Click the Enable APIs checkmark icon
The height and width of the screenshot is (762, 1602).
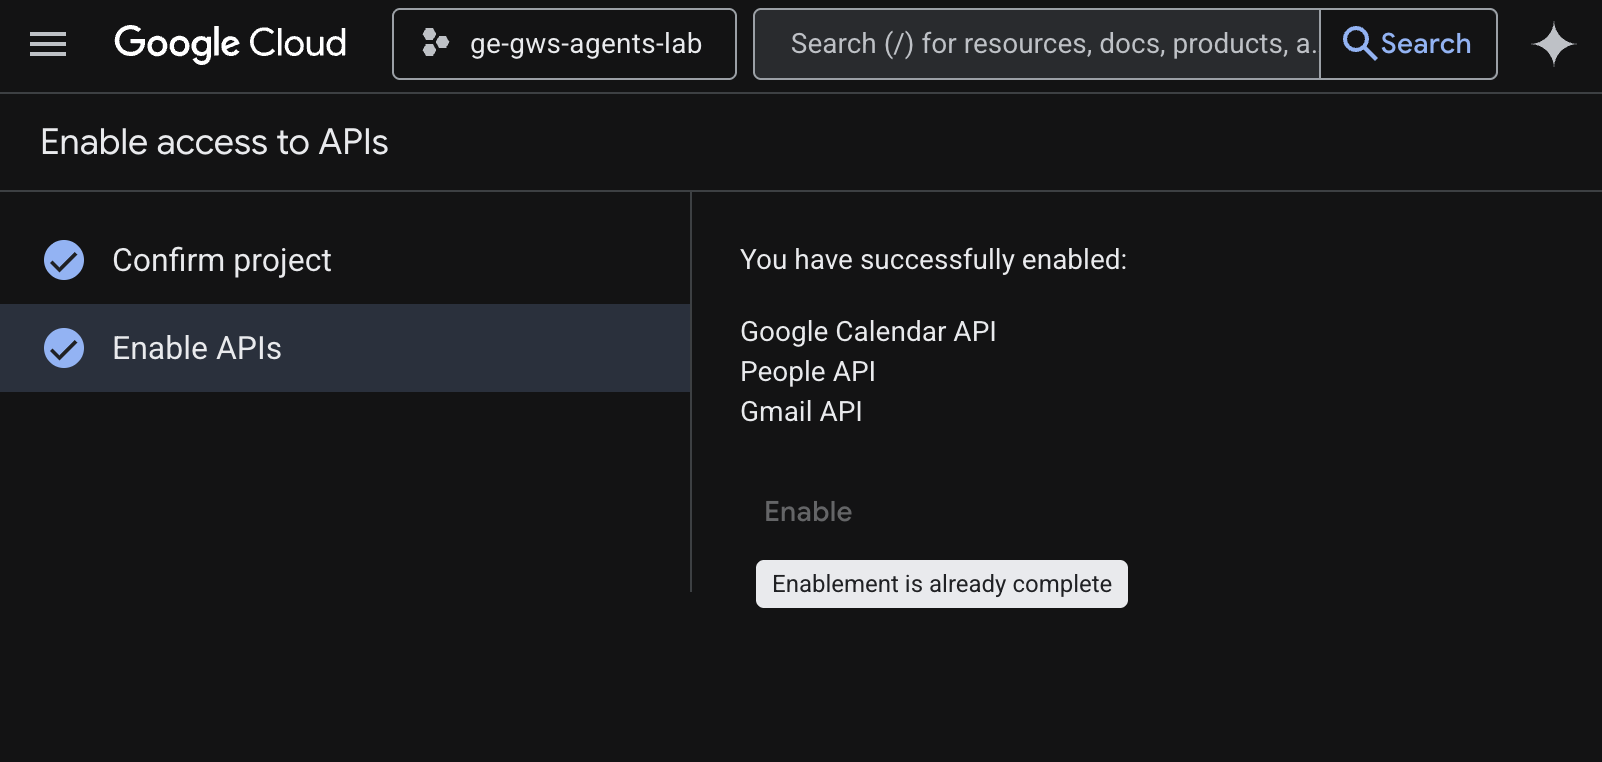pyautogui.click(x=64, y=348)
